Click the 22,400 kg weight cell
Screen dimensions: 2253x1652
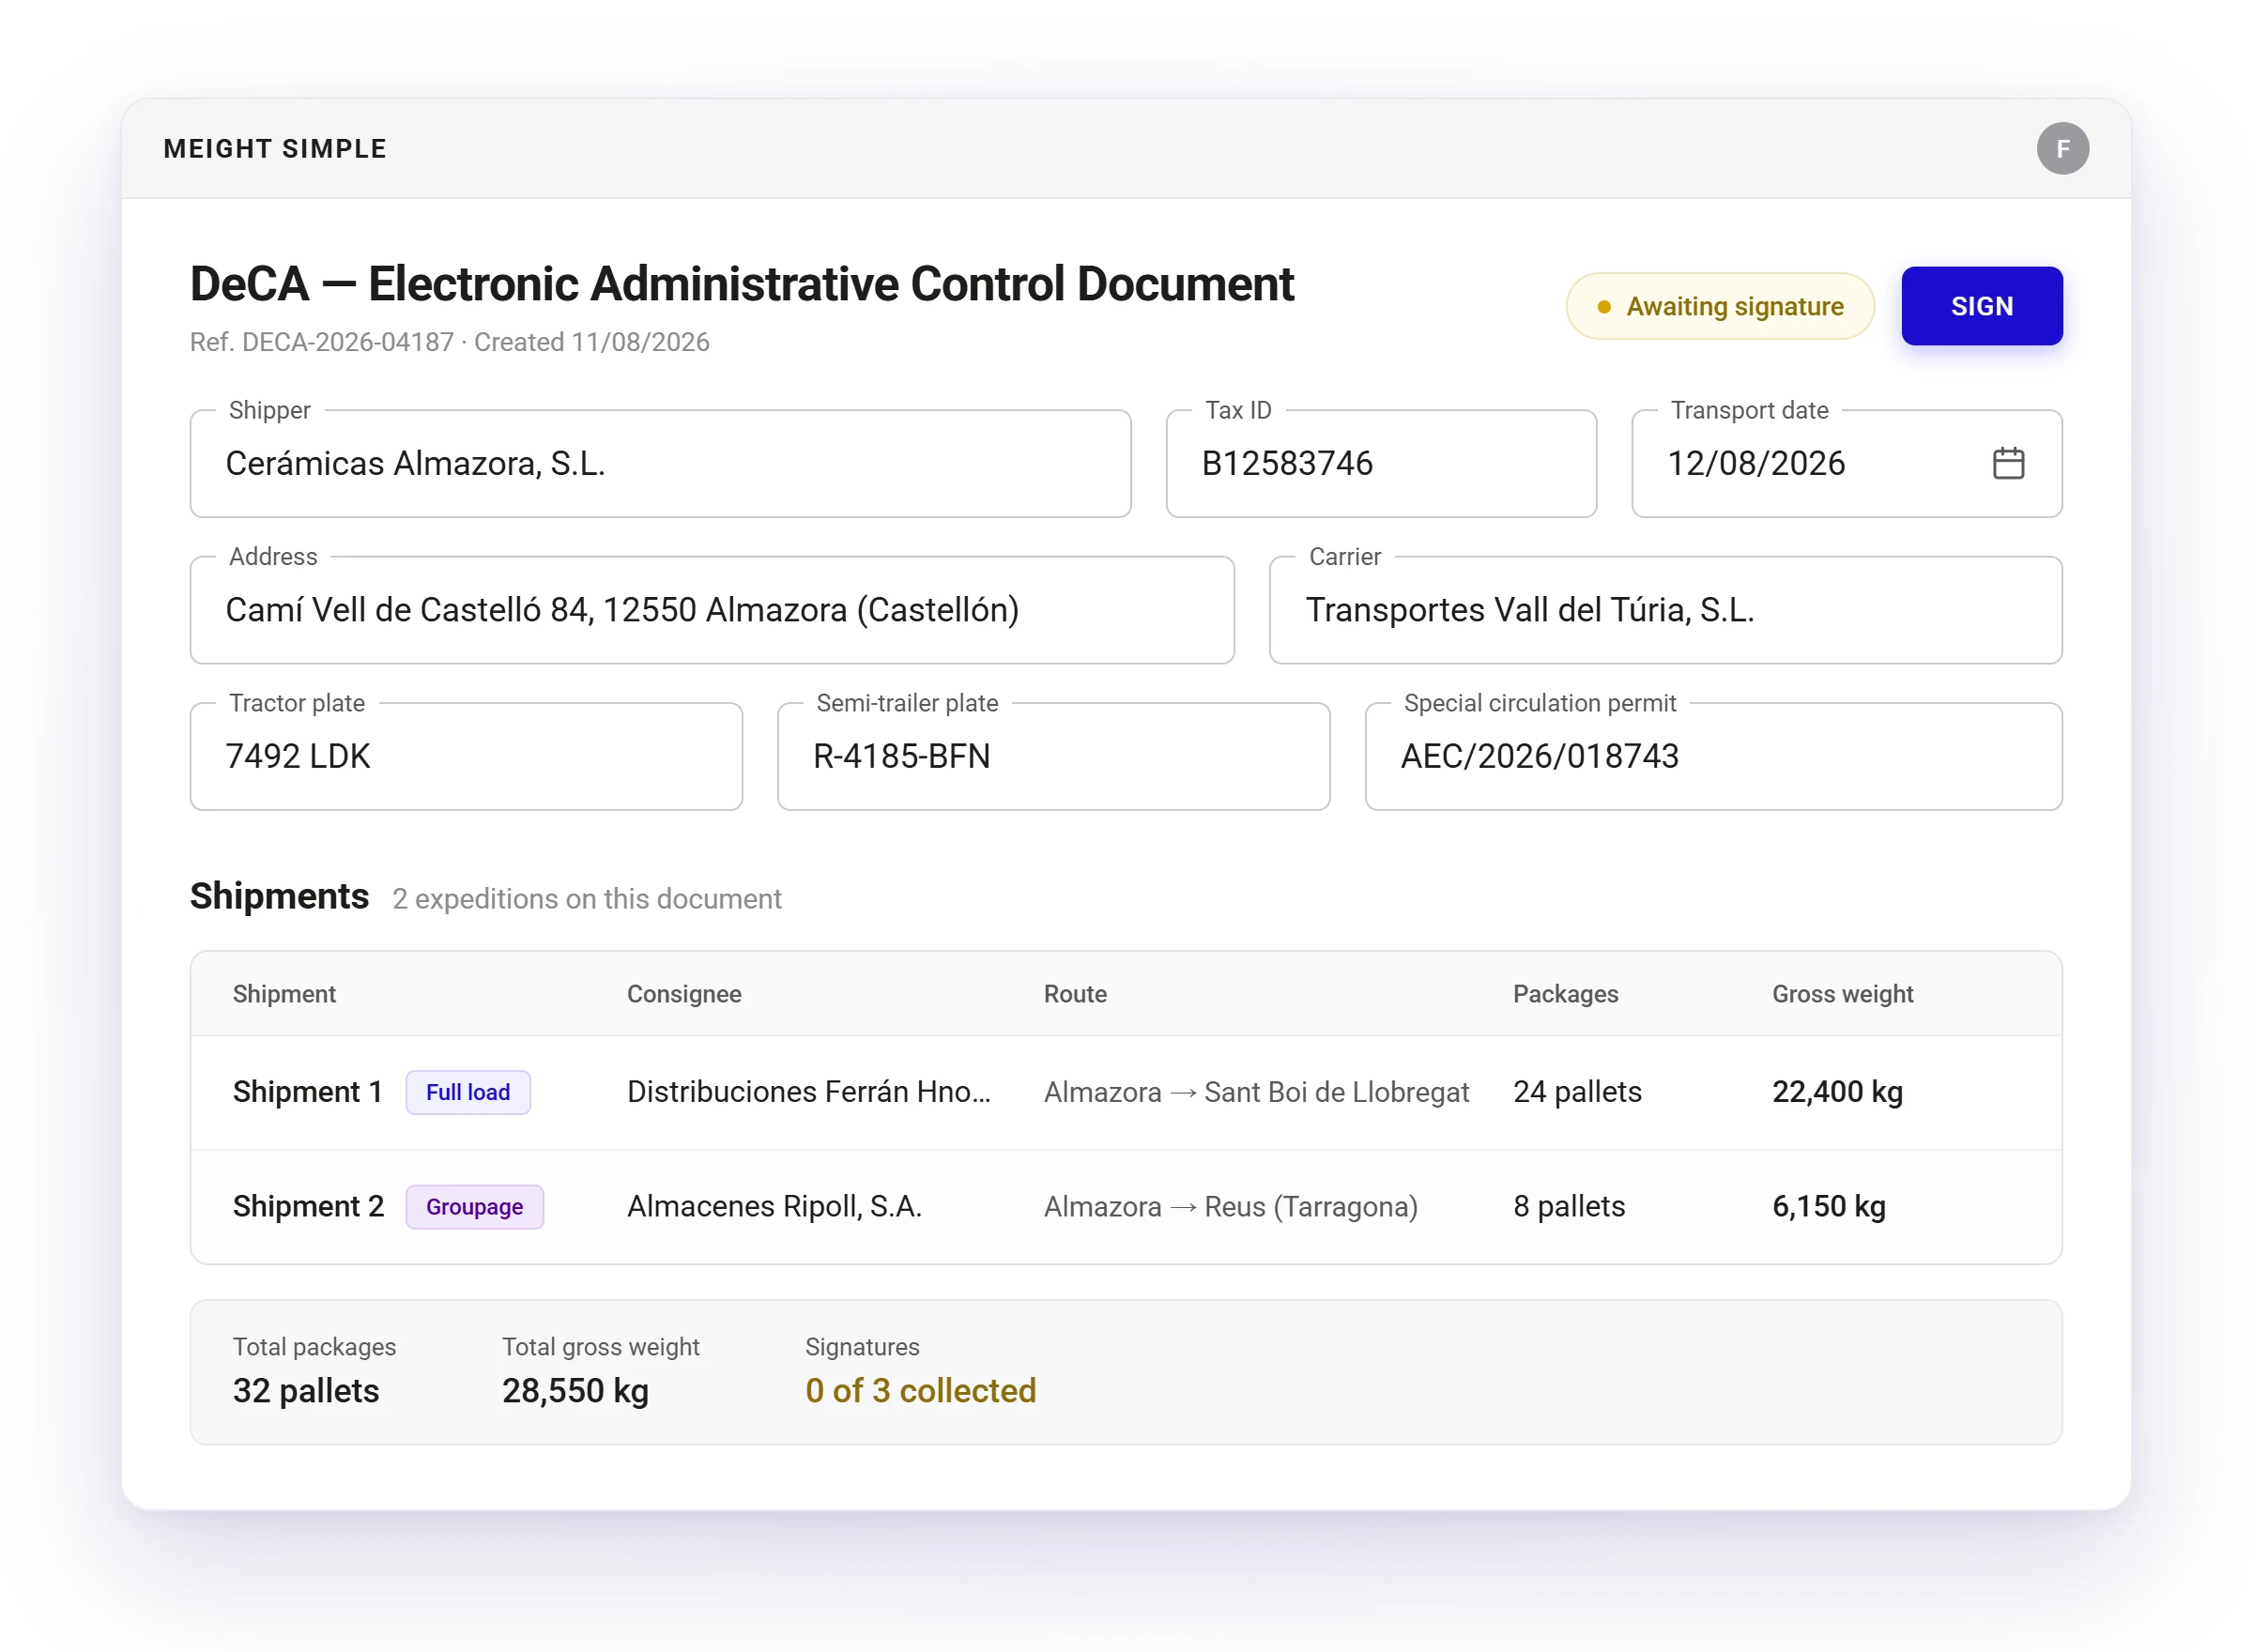[x=1837, y=1092]
